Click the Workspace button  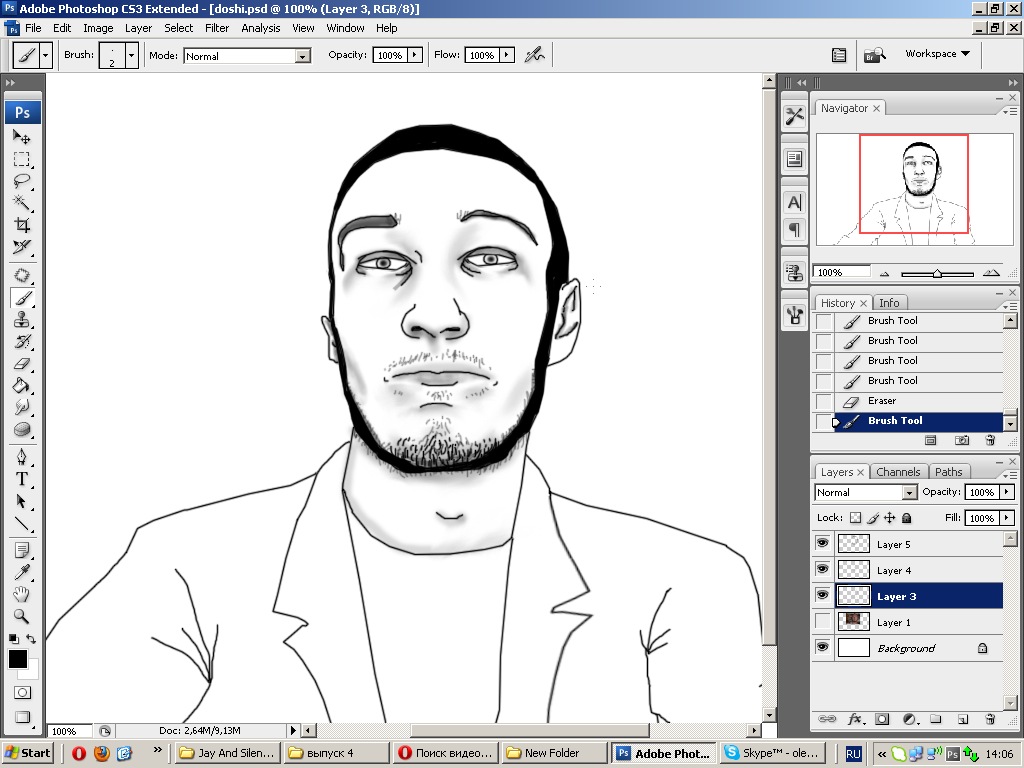point(937,54)
